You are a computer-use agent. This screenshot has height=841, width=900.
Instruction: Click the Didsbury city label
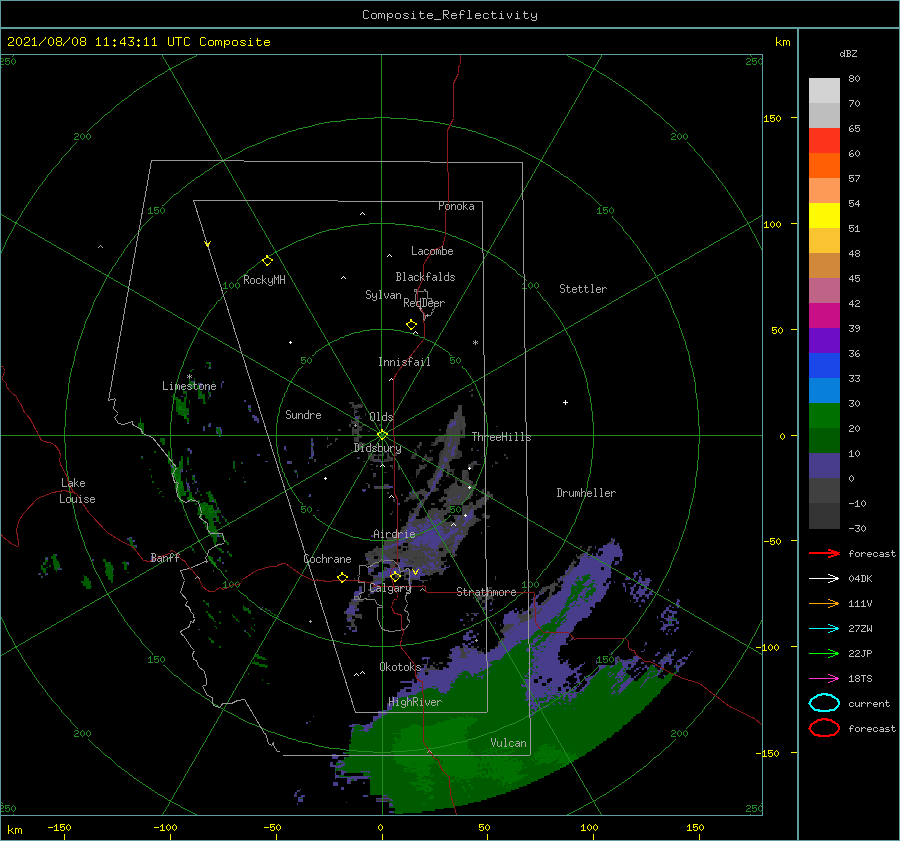(x=377, y=448)
